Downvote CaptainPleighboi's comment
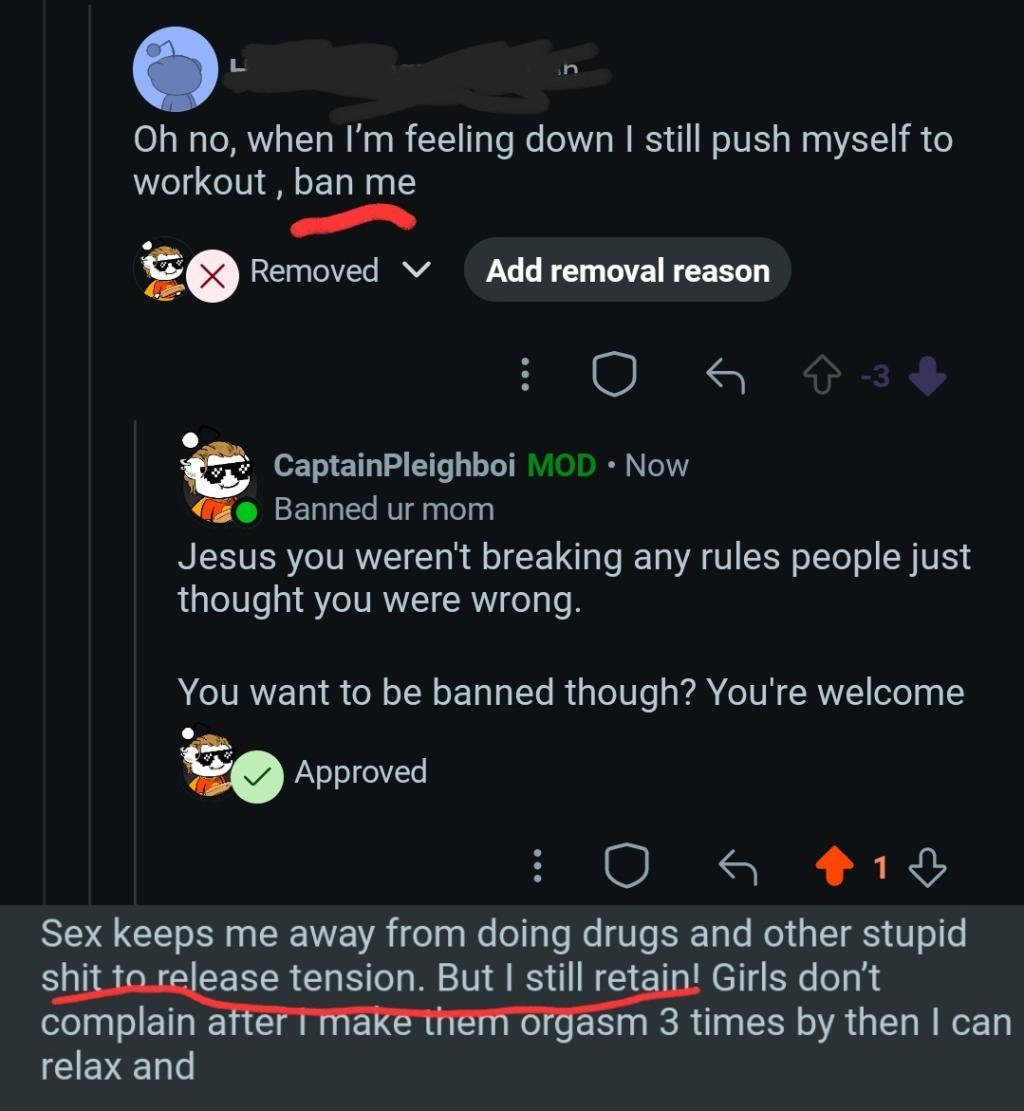 (x=928, y=867)
